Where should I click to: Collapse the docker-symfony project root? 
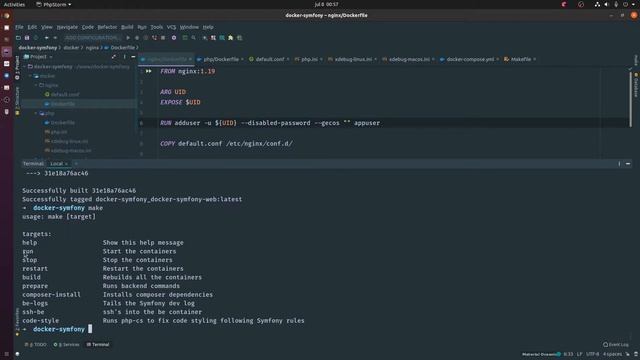pyautogui.click(x=24, y=67)
